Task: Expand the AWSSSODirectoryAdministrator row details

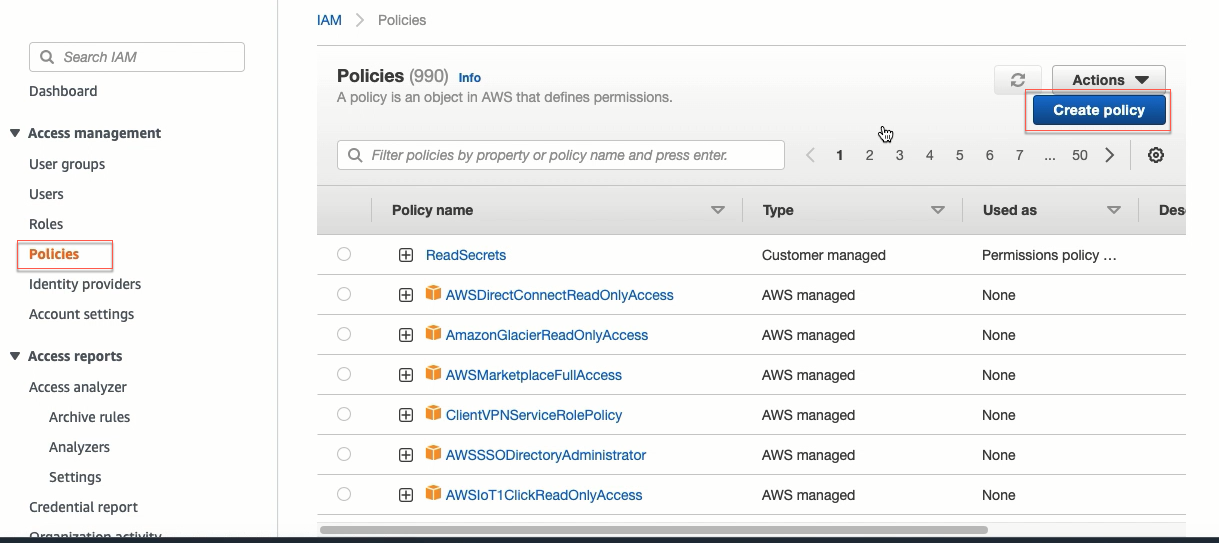Action: pos(406,455)
